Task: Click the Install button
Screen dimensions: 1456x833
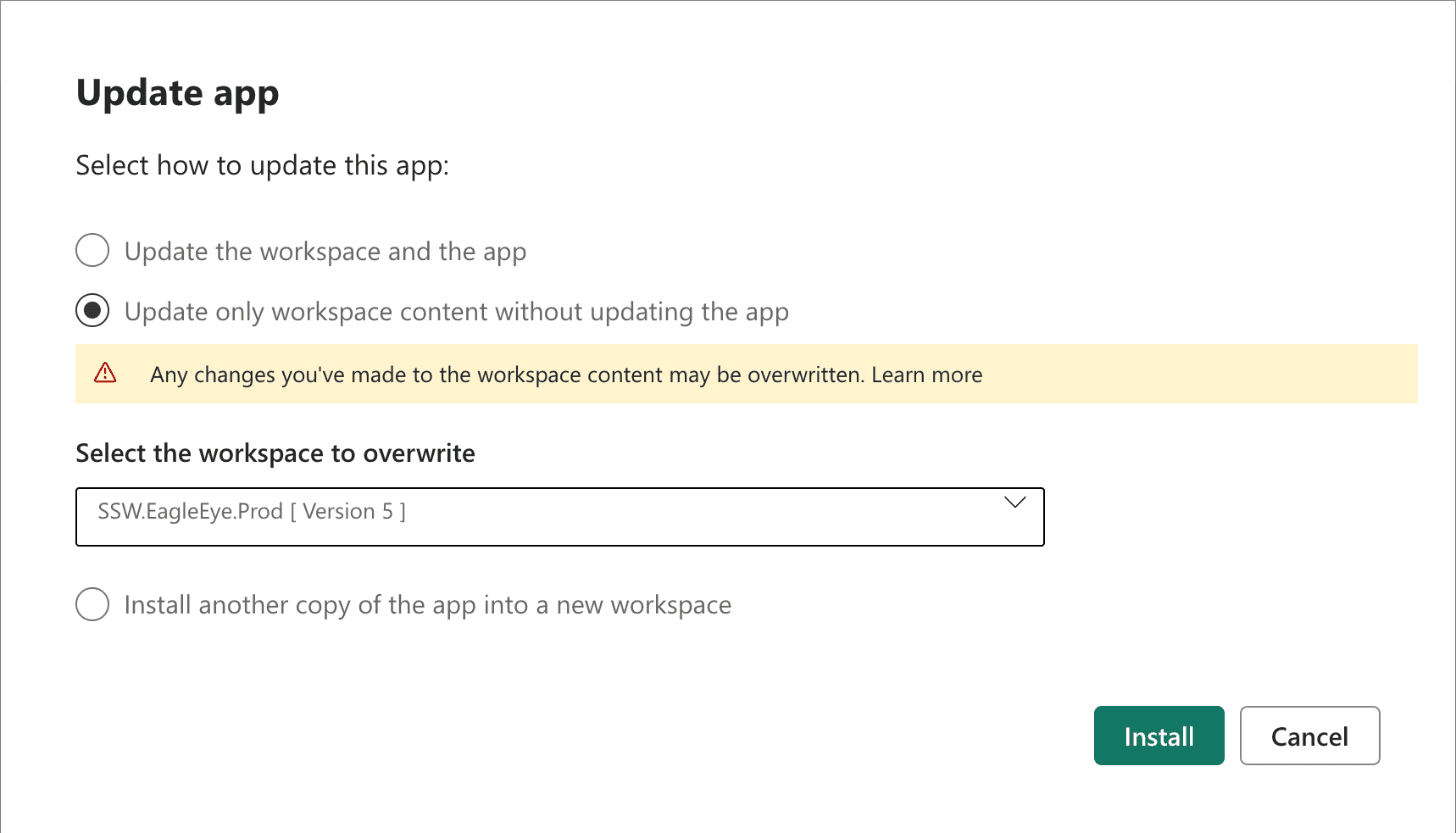Action: [x=1159, y=736]
